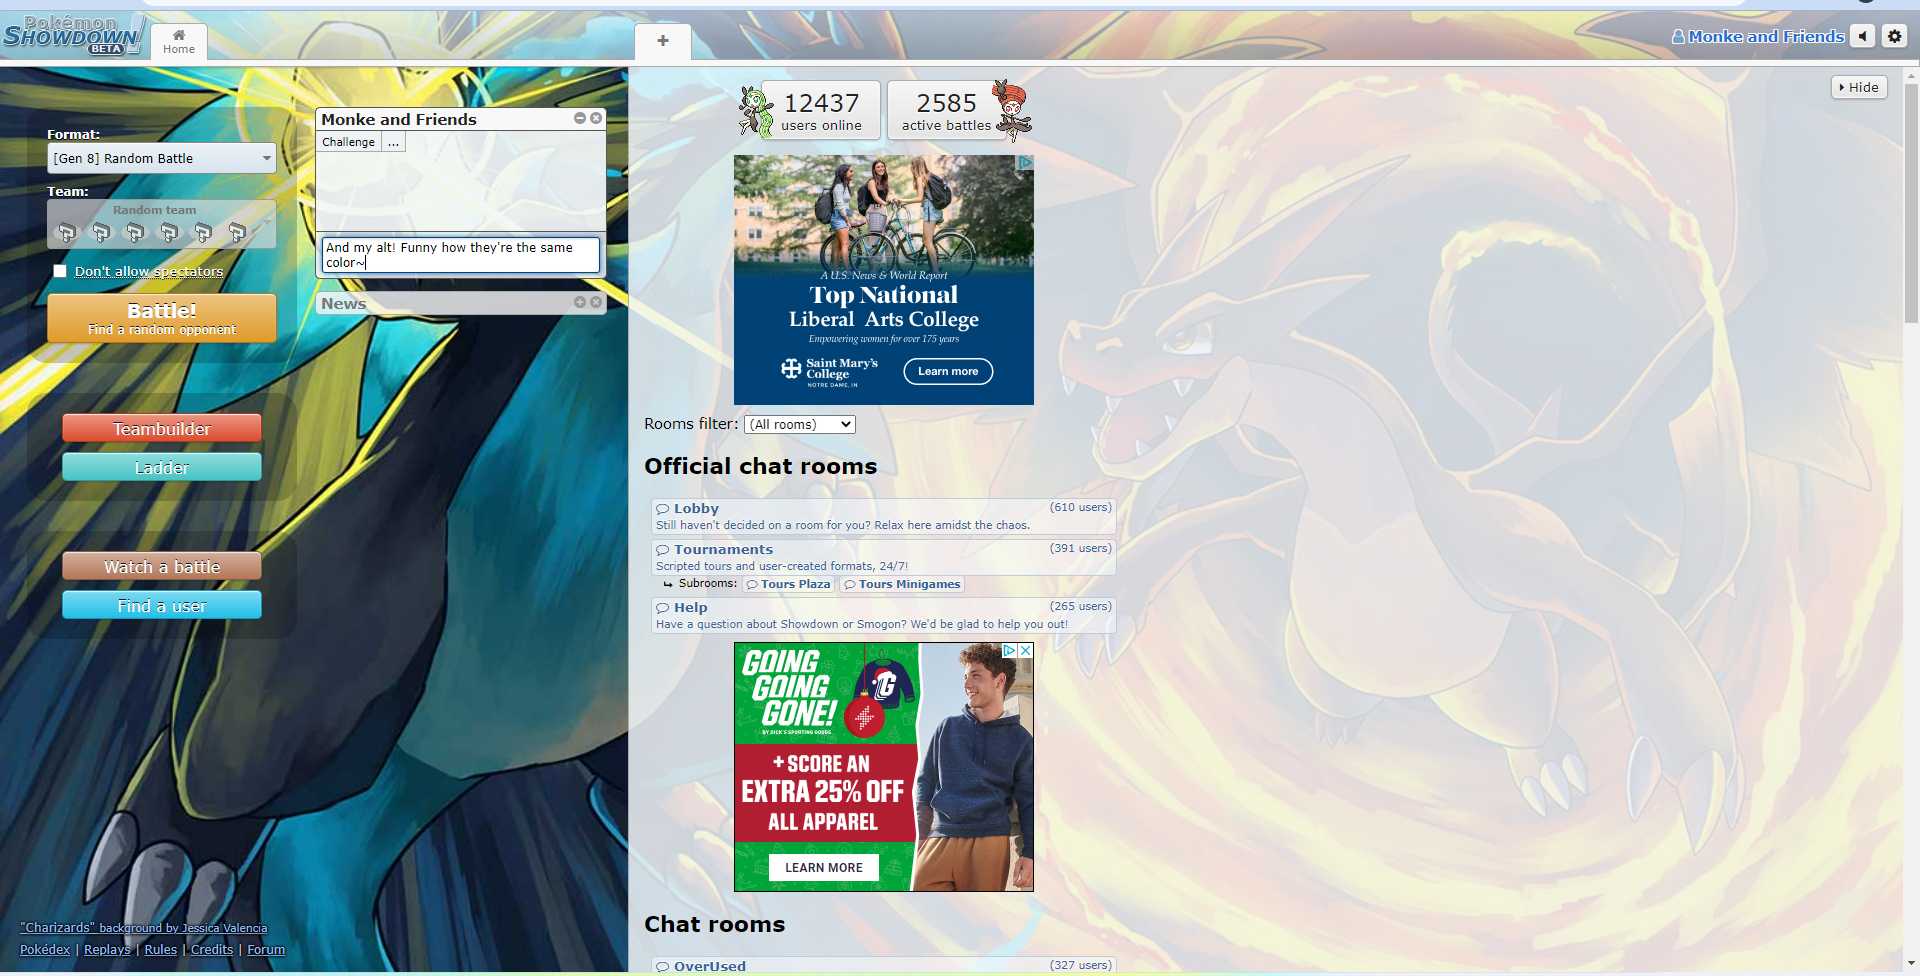Click the Tournaments chat bubble icon
This screenshot has height=976, width=1920.
662,550
